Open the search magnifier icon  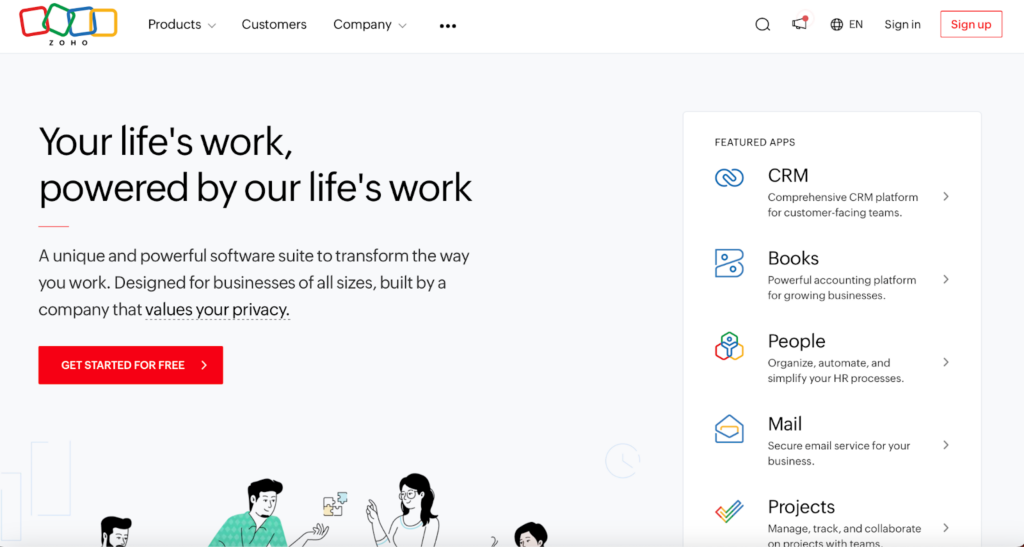click(762, 25)
